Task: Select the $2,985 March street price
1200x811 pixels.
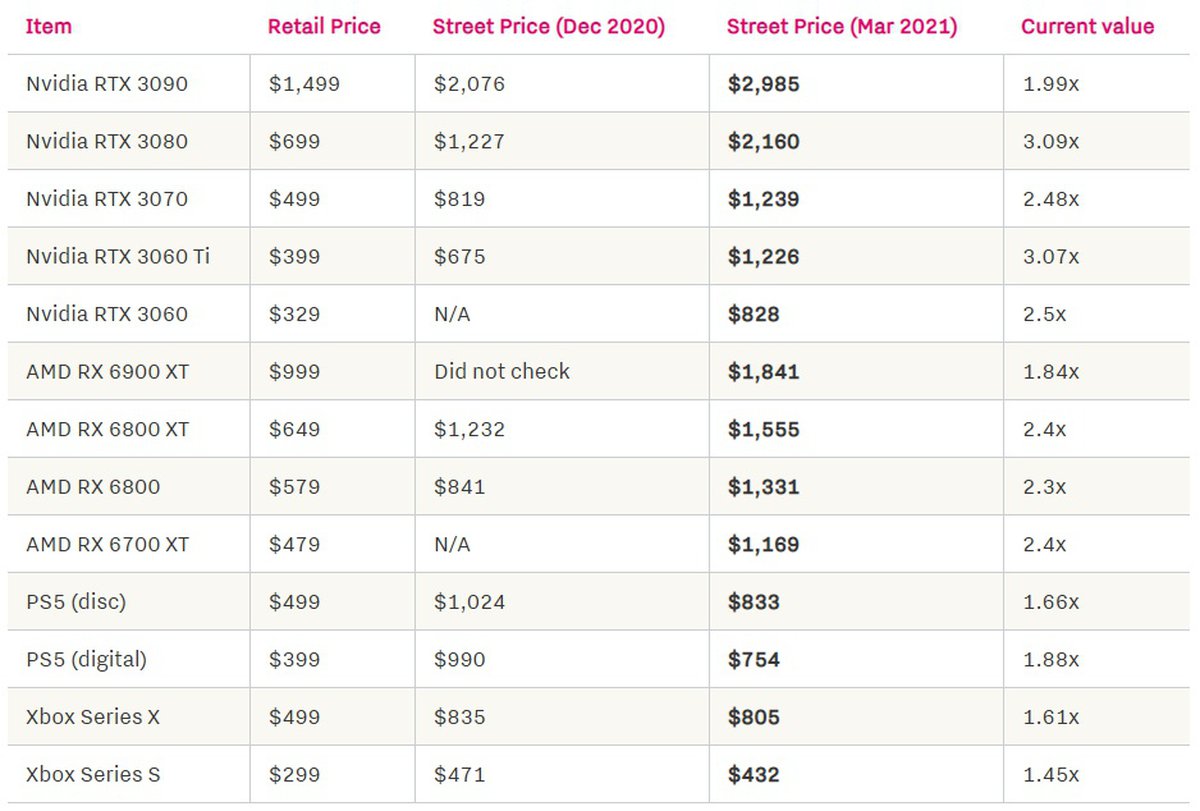Action: [x=764, y=84]
